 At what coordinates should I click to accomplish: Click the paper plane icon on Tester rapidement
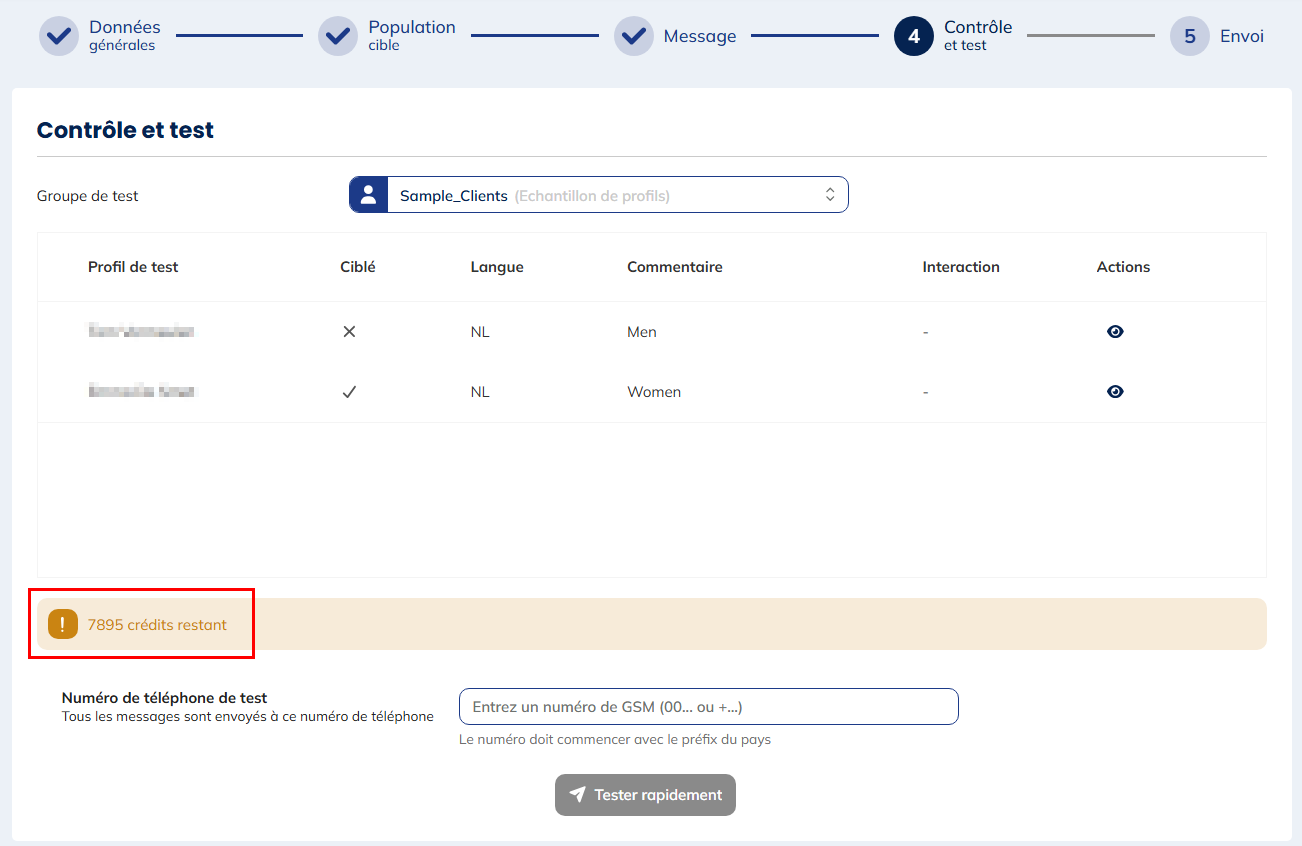577,795
